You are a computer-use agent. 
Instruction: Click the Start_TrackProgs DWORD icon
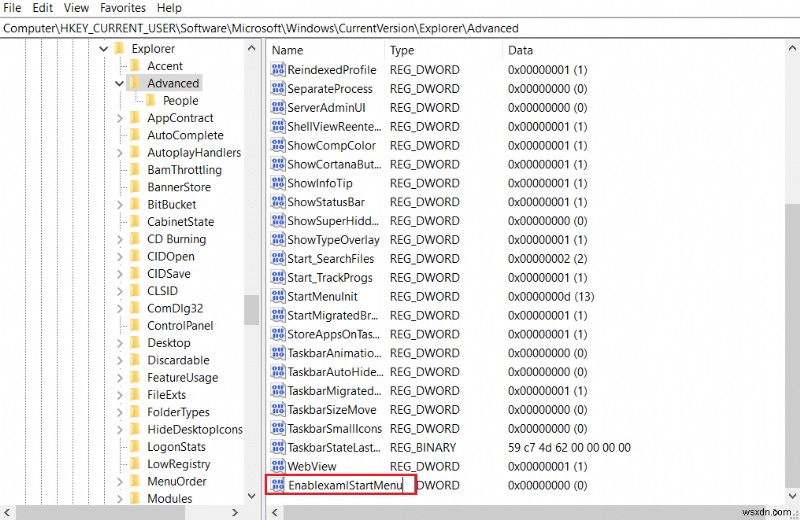(x=278, y=277)
